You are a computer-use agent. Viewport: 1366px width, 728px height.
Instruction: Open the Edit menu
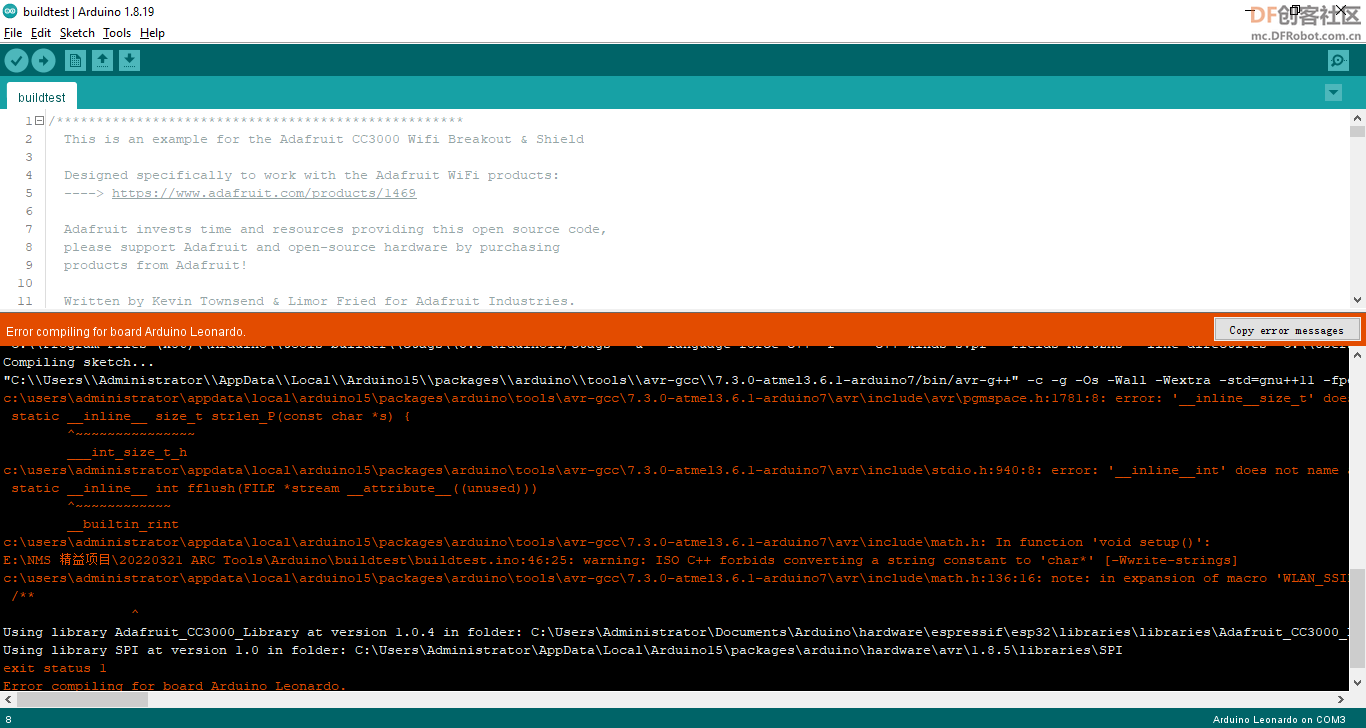tap(41, 33)
